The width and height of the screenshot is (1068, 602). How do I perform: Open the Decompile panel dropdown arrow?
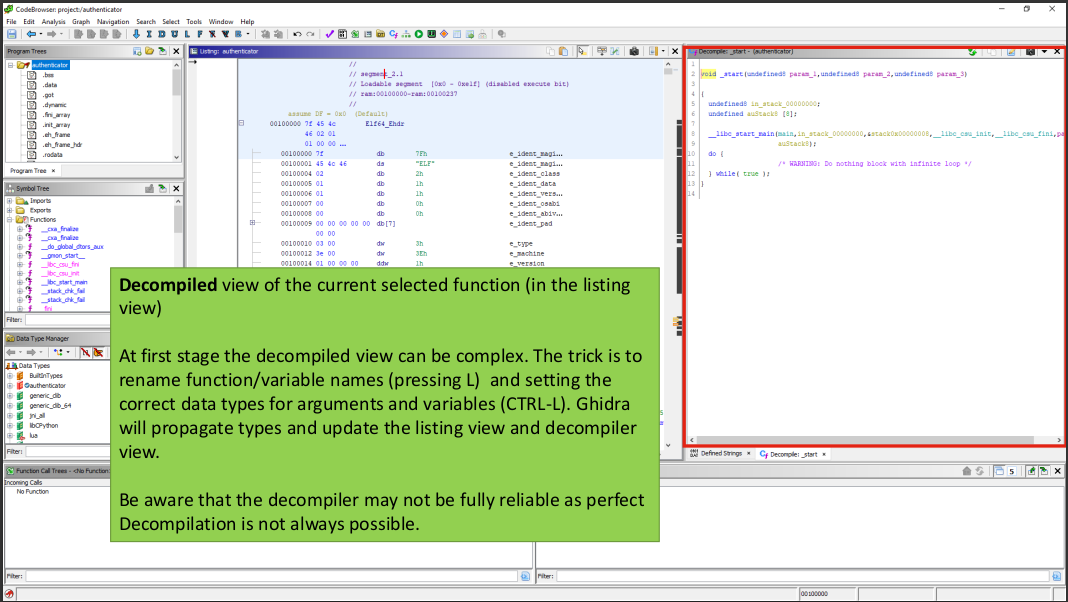coord(1044,51)
